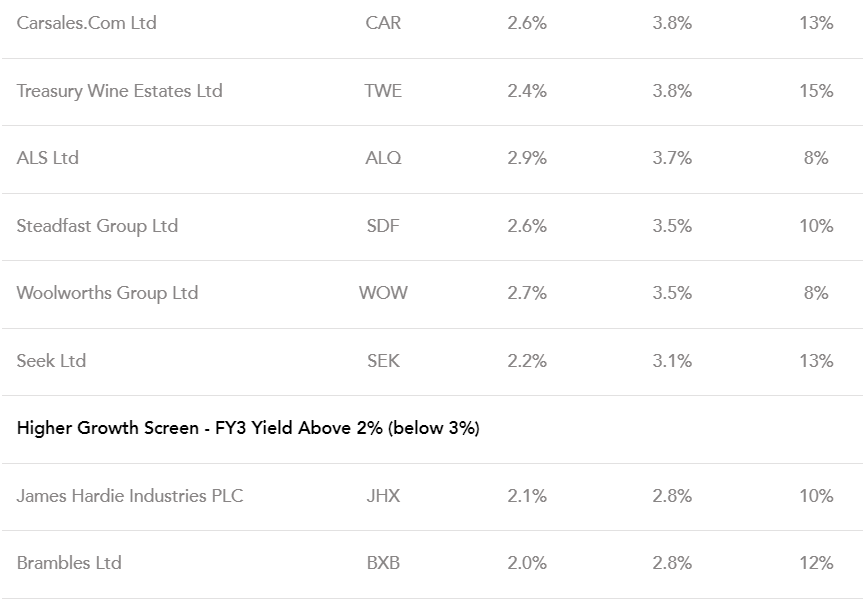Select the TWE ticker symbol
863x602 pixels.
(383, 91)
